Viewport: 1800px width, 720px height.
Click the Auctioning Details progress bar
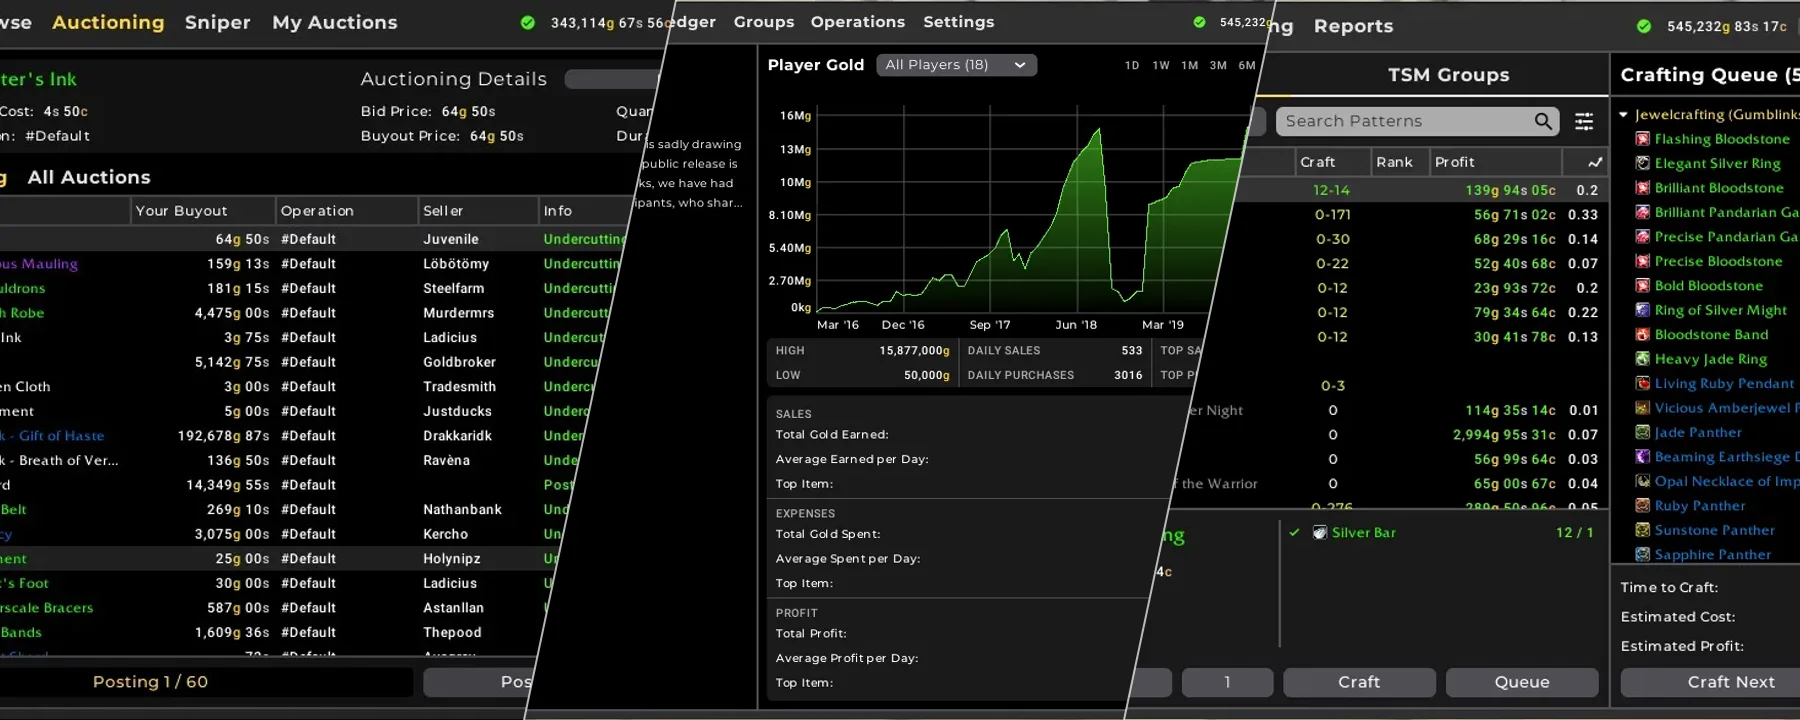(611, 79)
